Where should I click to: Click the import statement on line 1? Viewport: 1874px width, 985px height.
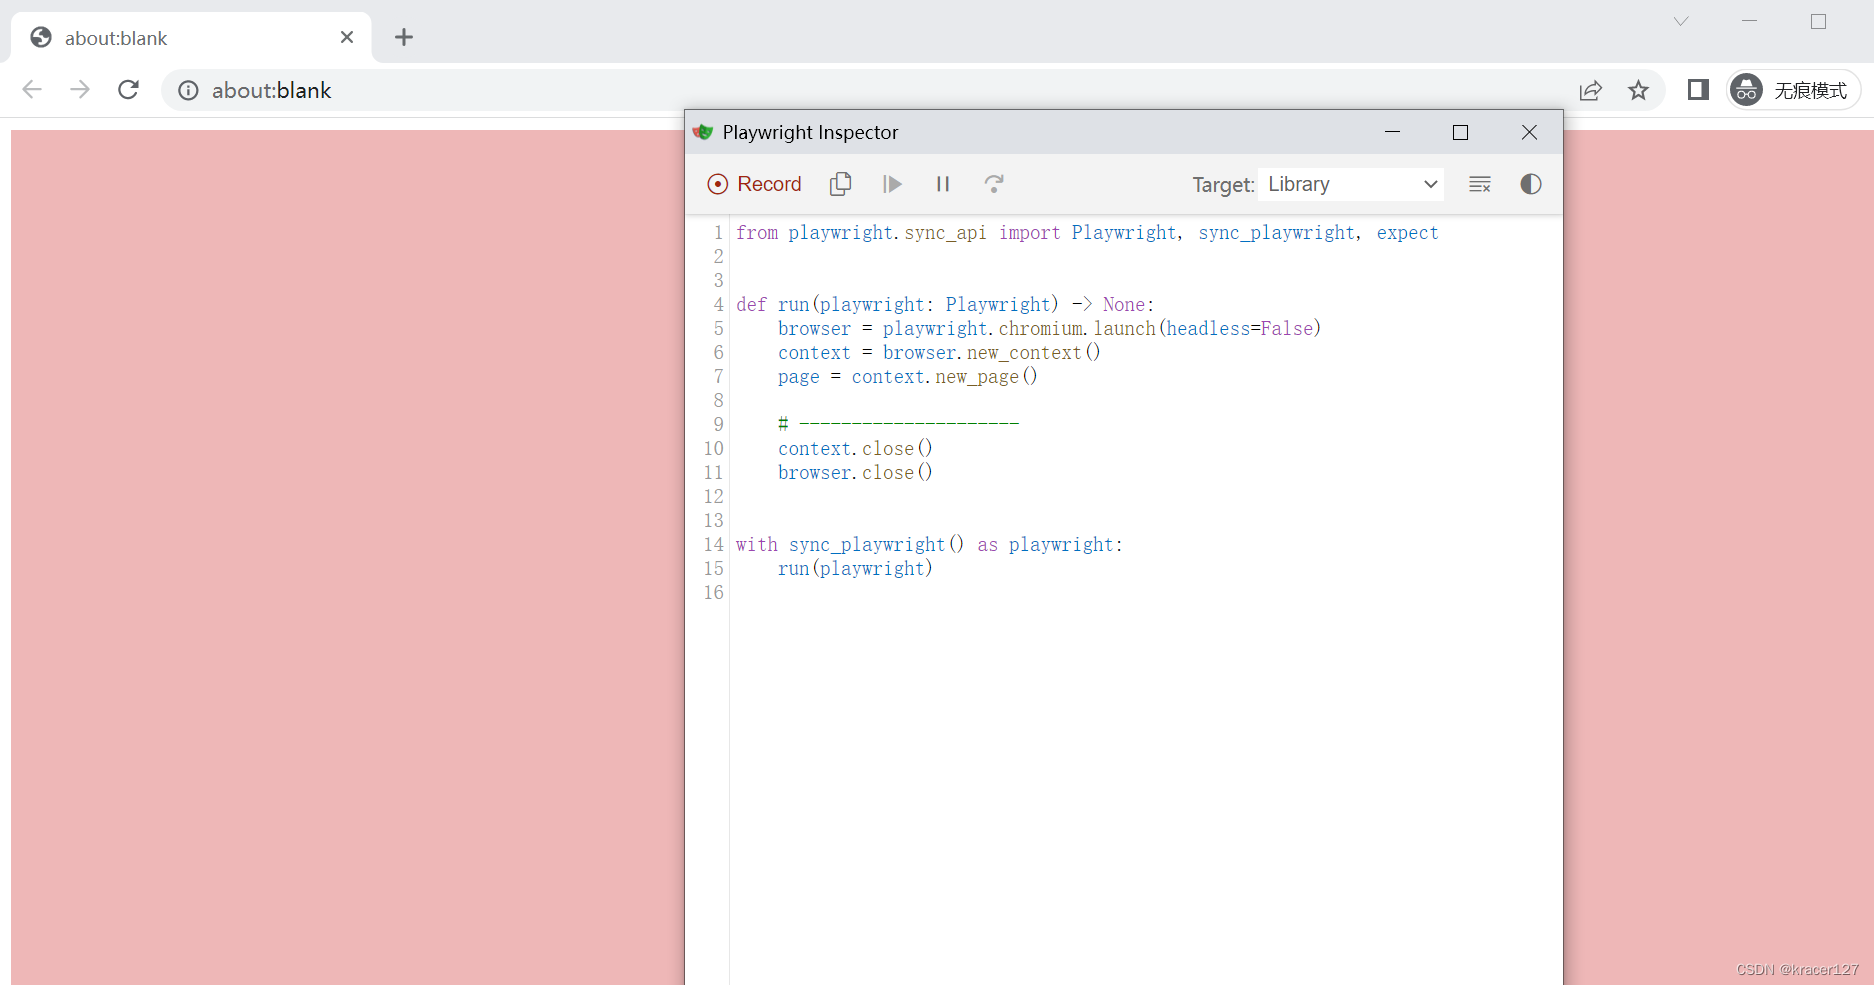point(1087,232)
